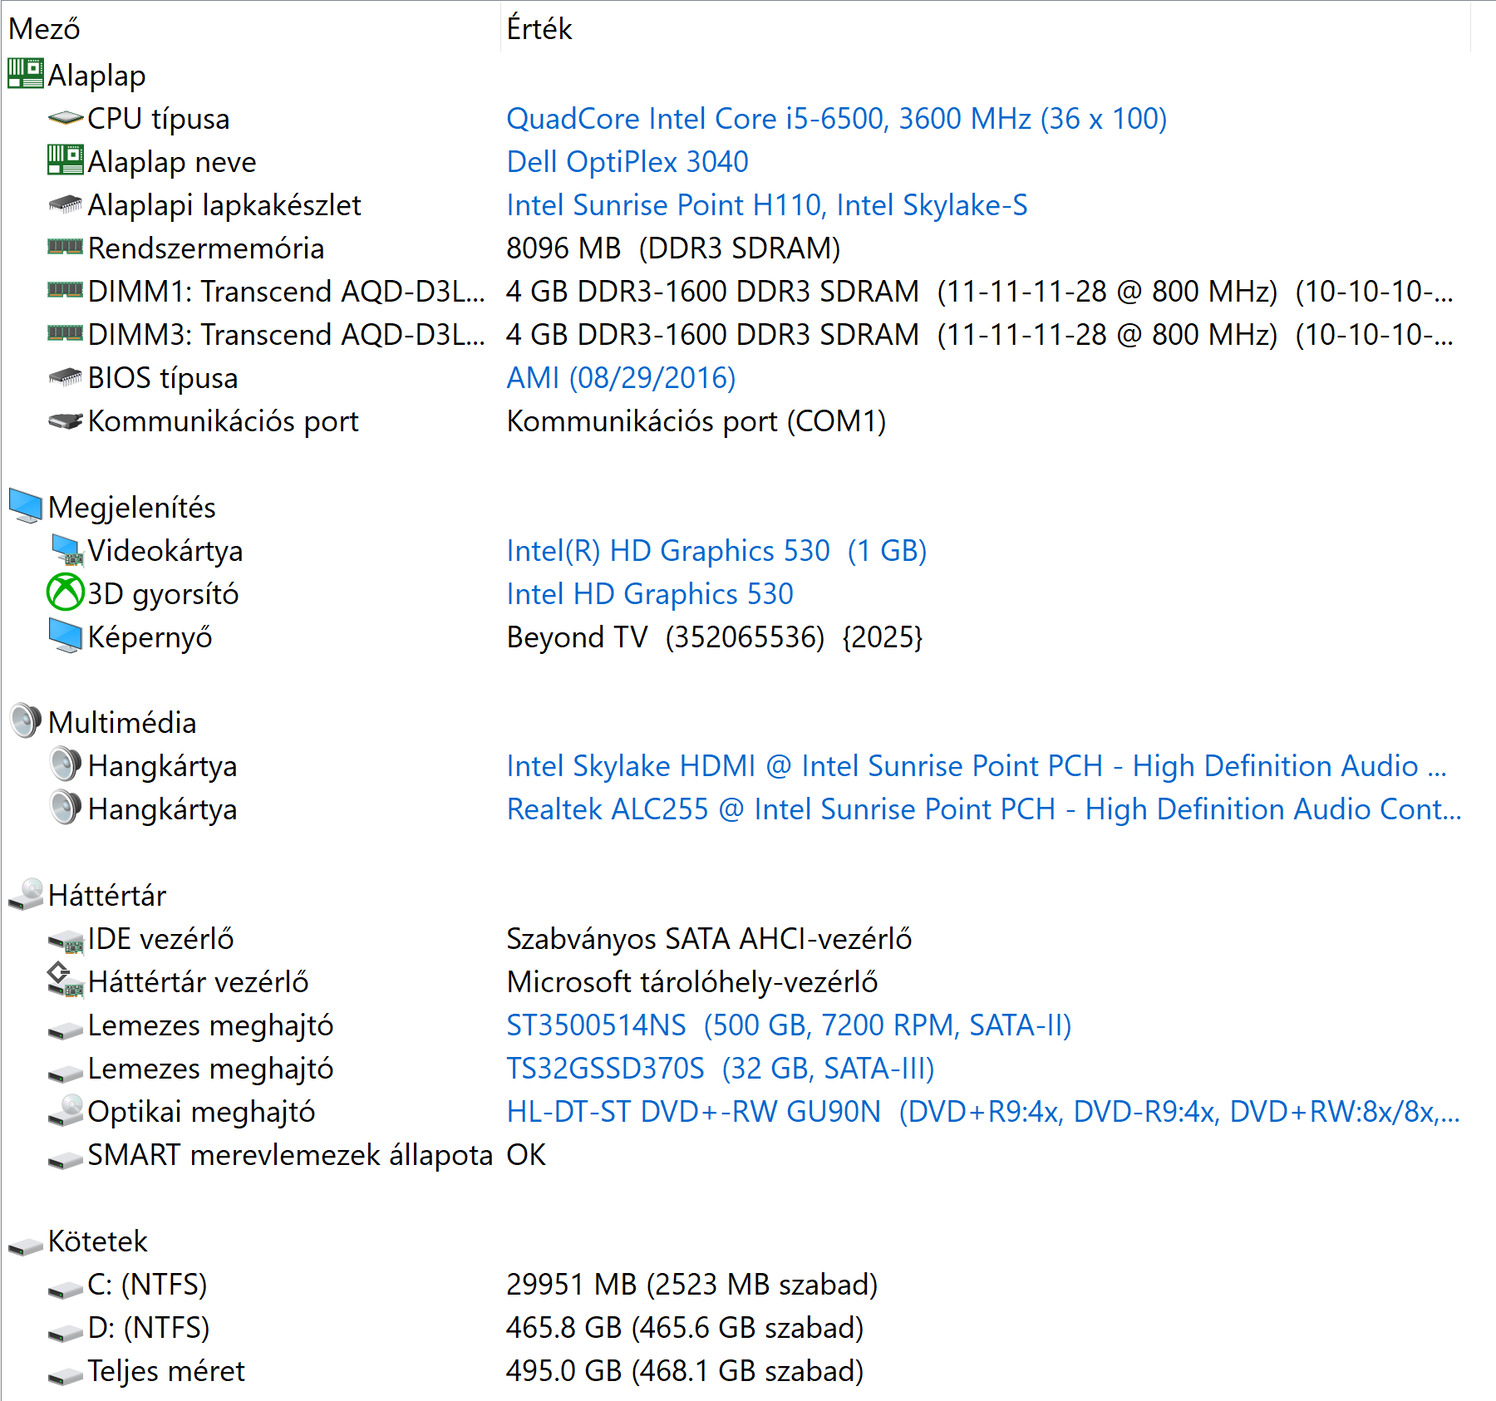Select the Rendszermemória field label

click(x=206, y=247)
